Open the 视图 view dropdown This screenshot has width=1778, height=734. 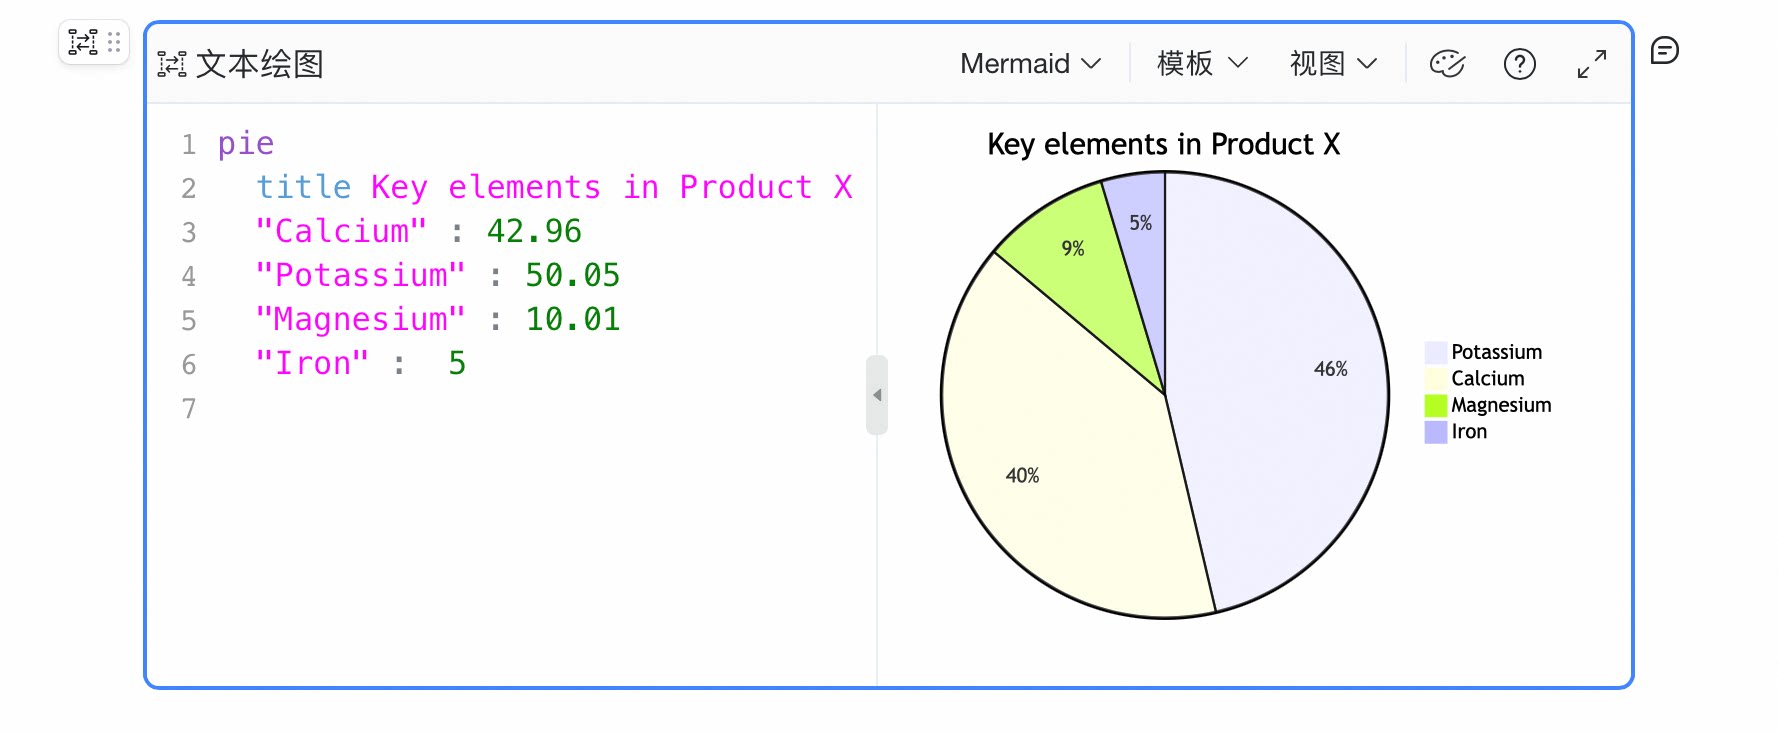click(x=1334, y=64)
